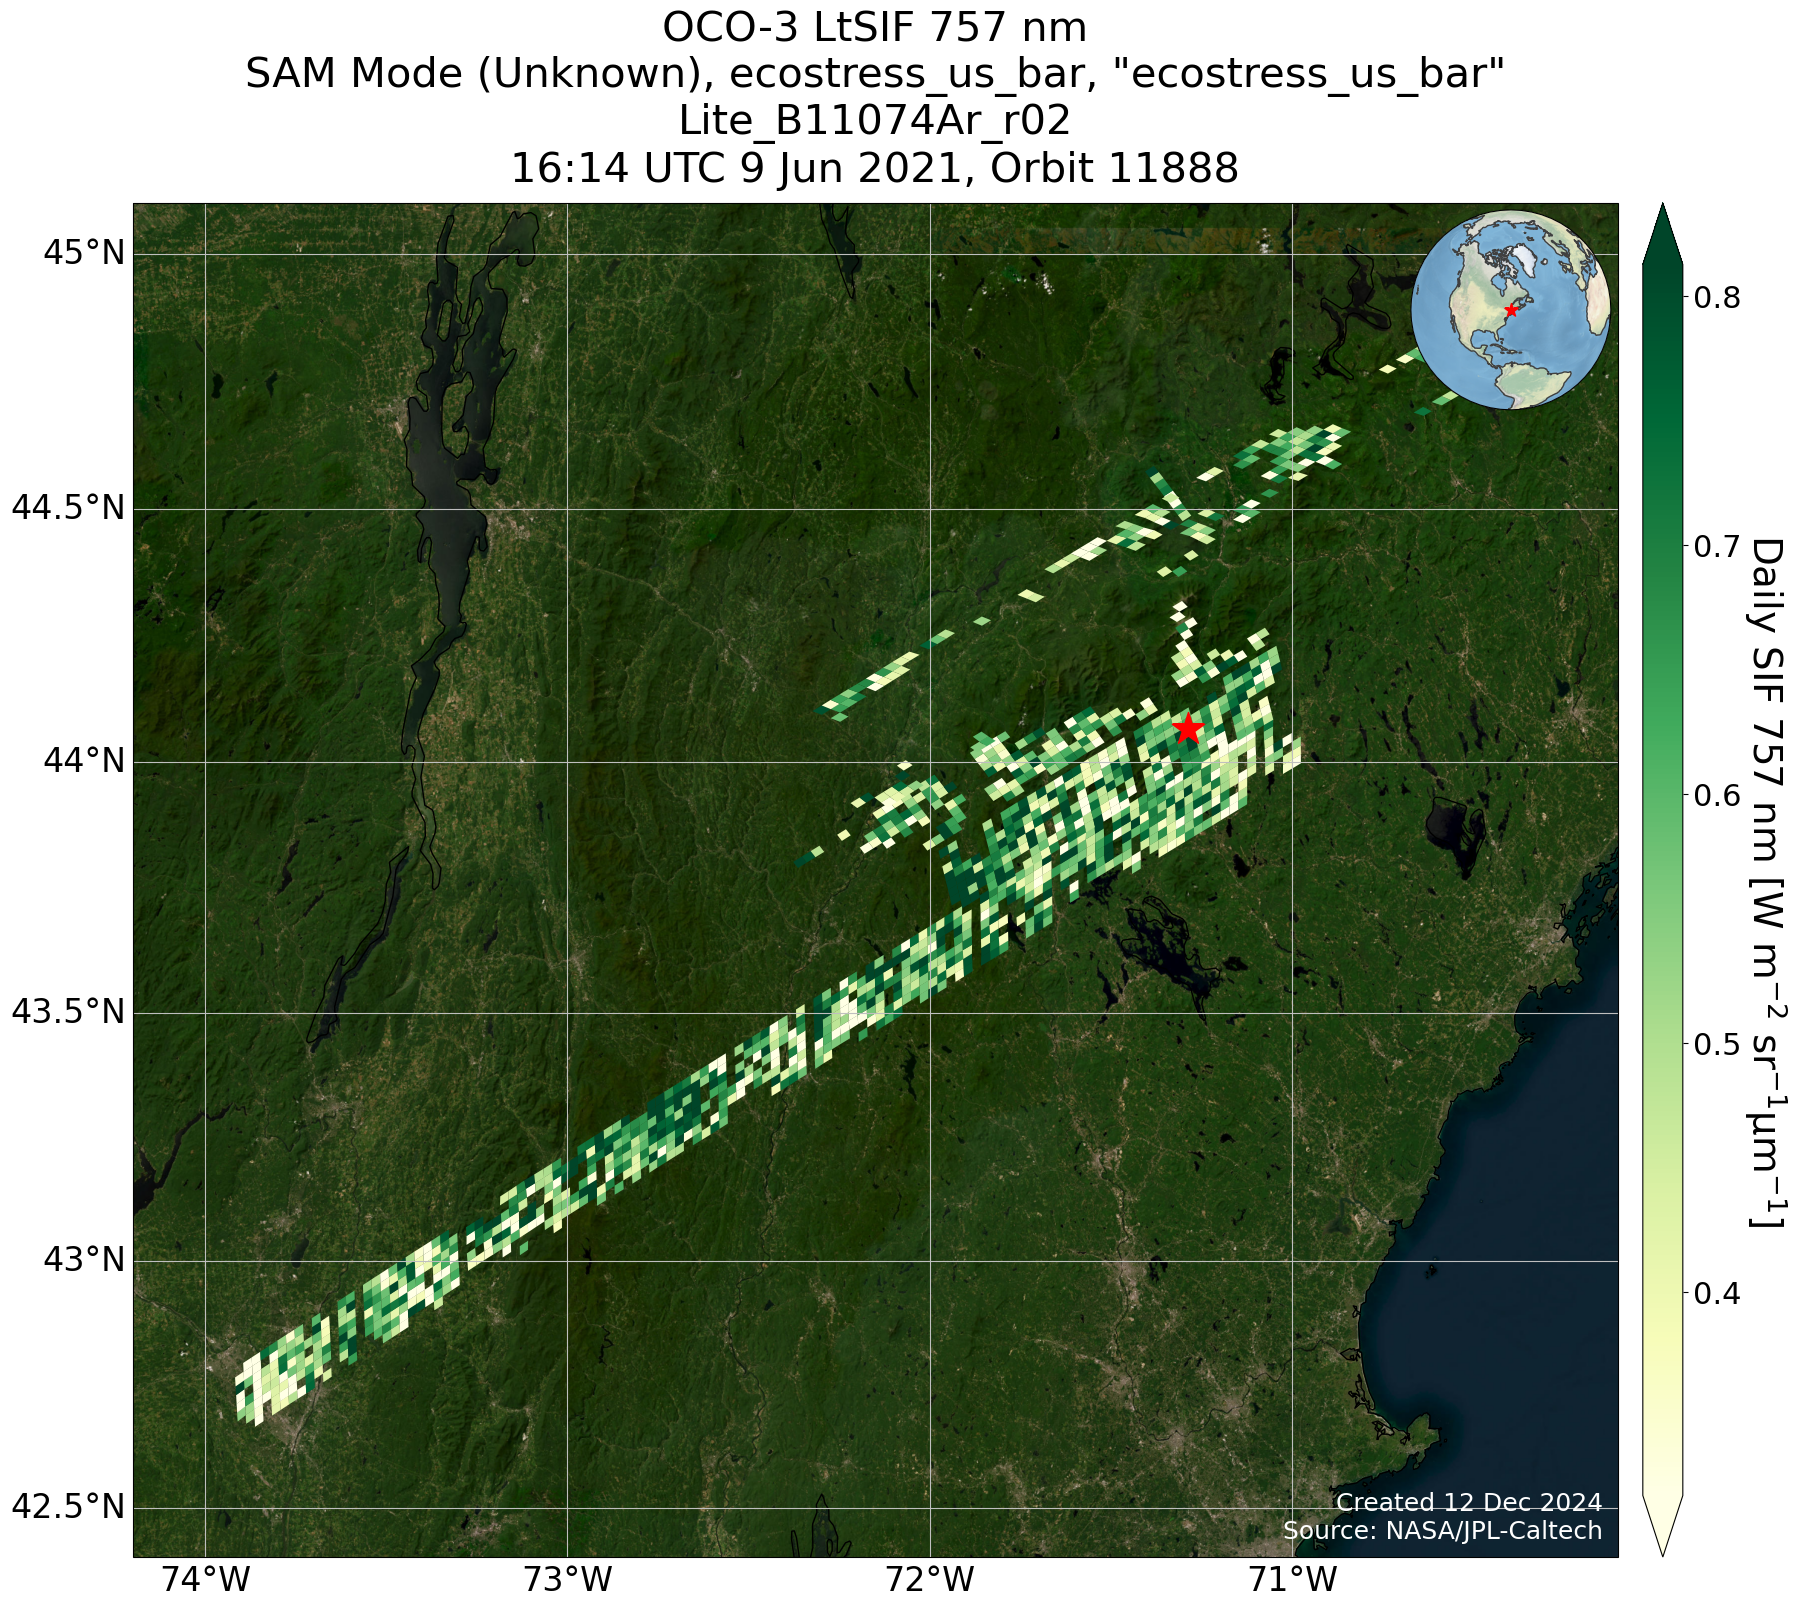Viewport: 1799px width, 1607px height.
Task: Click the colorbar tick label 0.5
Action: pyautogui.click(x=1716, y=1045)
